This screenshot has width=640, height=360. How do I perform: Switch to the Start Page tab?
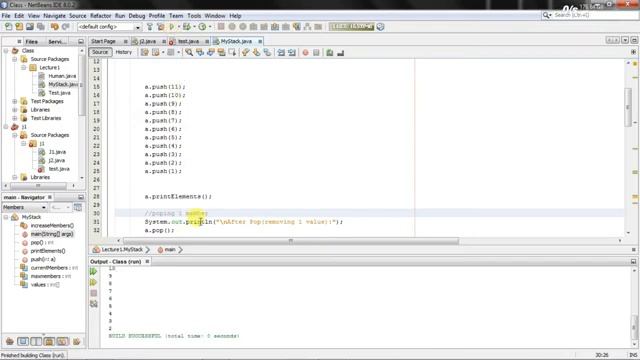103,41
